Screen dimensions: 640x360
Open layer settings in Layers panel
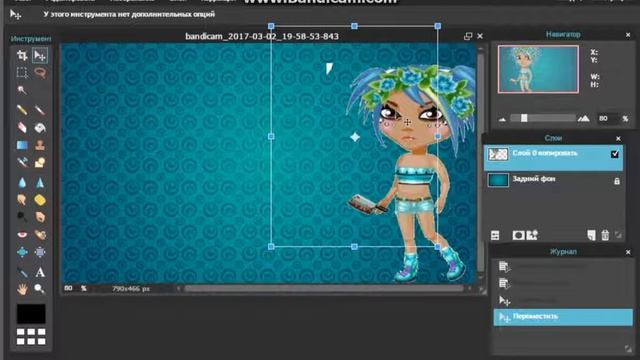pos(495,235)
